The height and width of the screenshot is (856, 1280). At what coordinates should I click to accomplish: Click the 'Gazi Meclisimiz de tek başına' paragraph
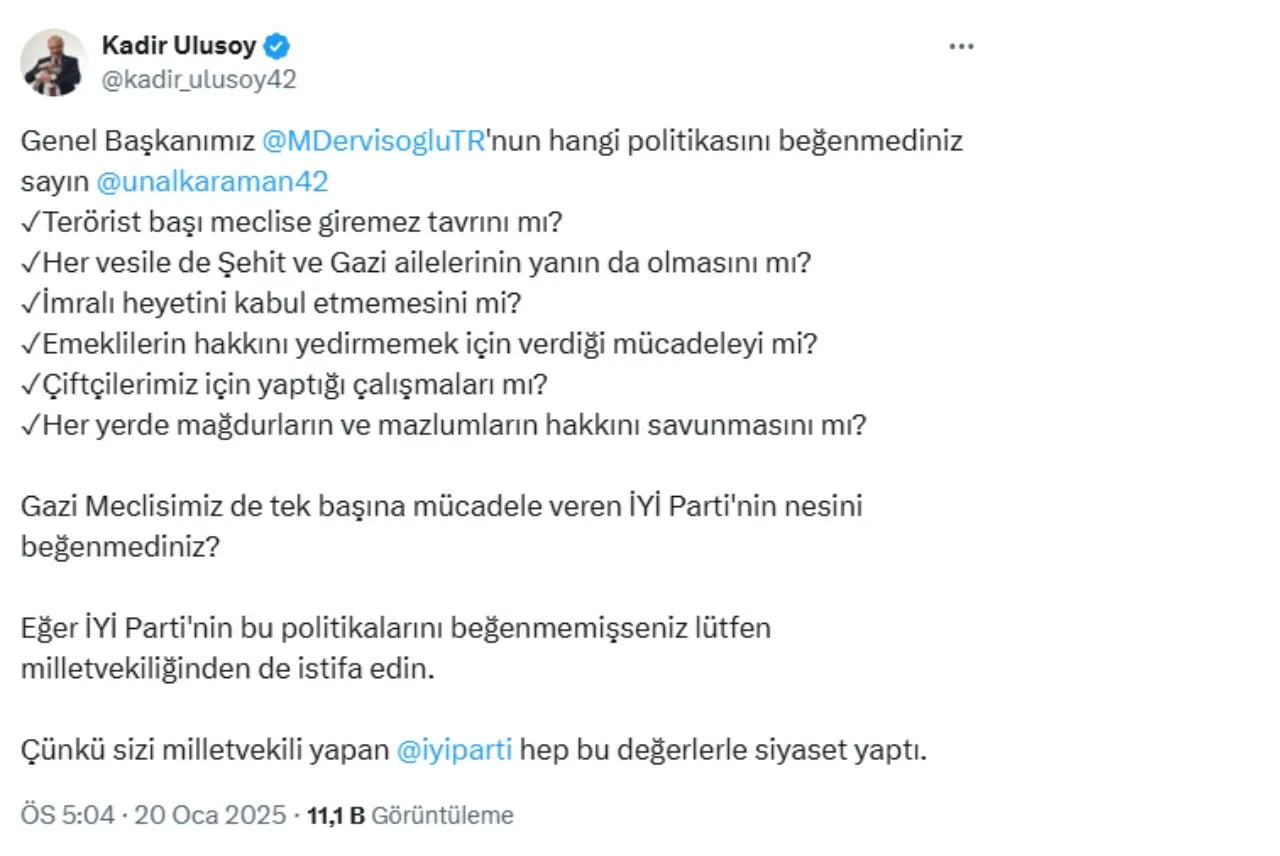click(441, 526)
